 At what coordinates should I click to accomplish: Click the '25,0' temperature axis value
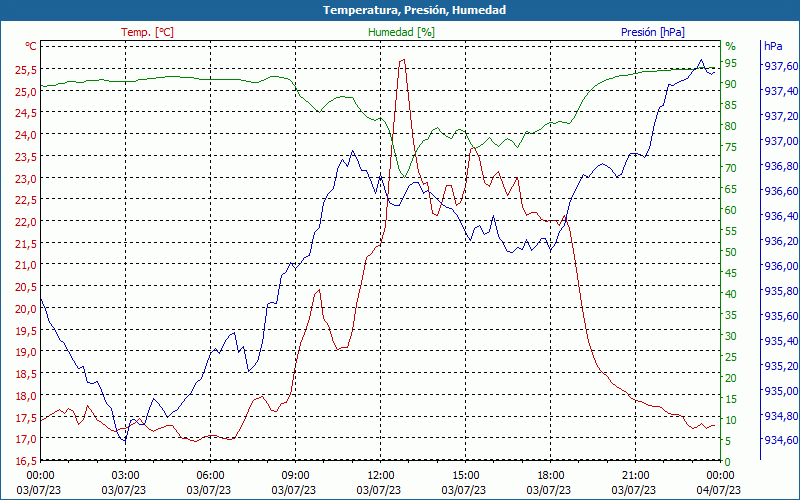(27, 92)
